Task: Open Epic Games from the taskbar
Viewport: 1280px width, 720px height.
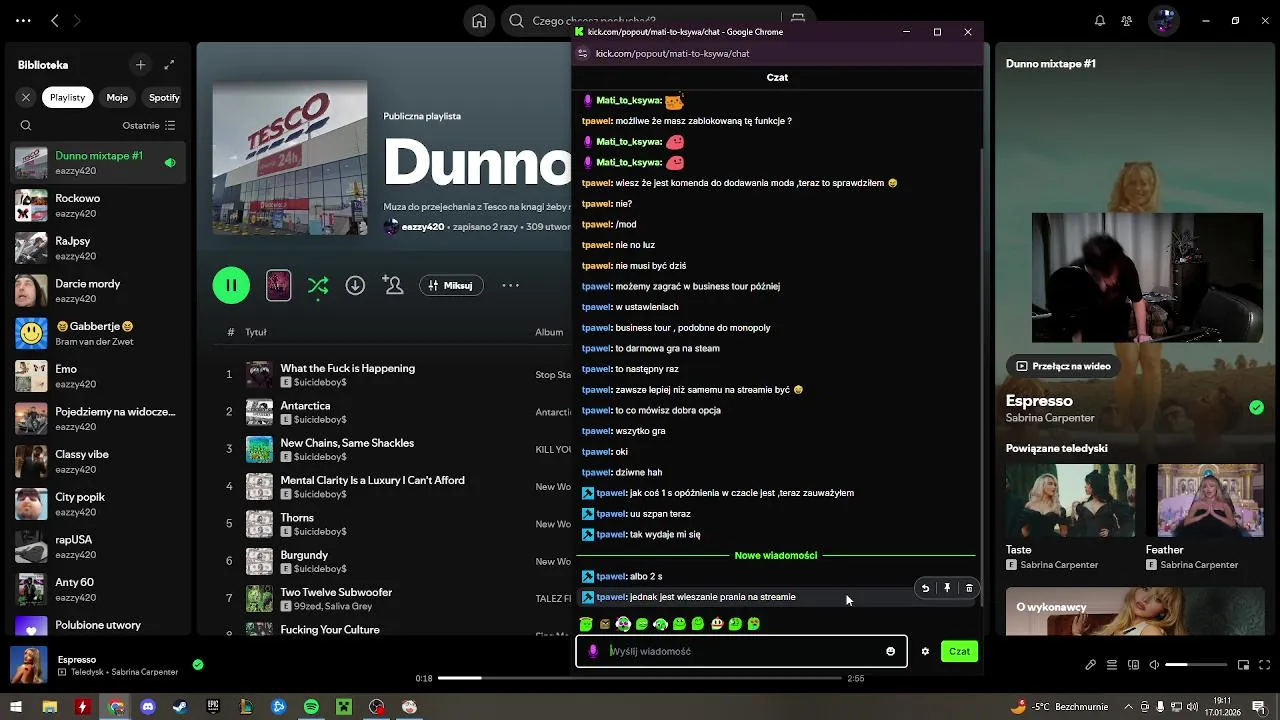Action: click(213, 707)
